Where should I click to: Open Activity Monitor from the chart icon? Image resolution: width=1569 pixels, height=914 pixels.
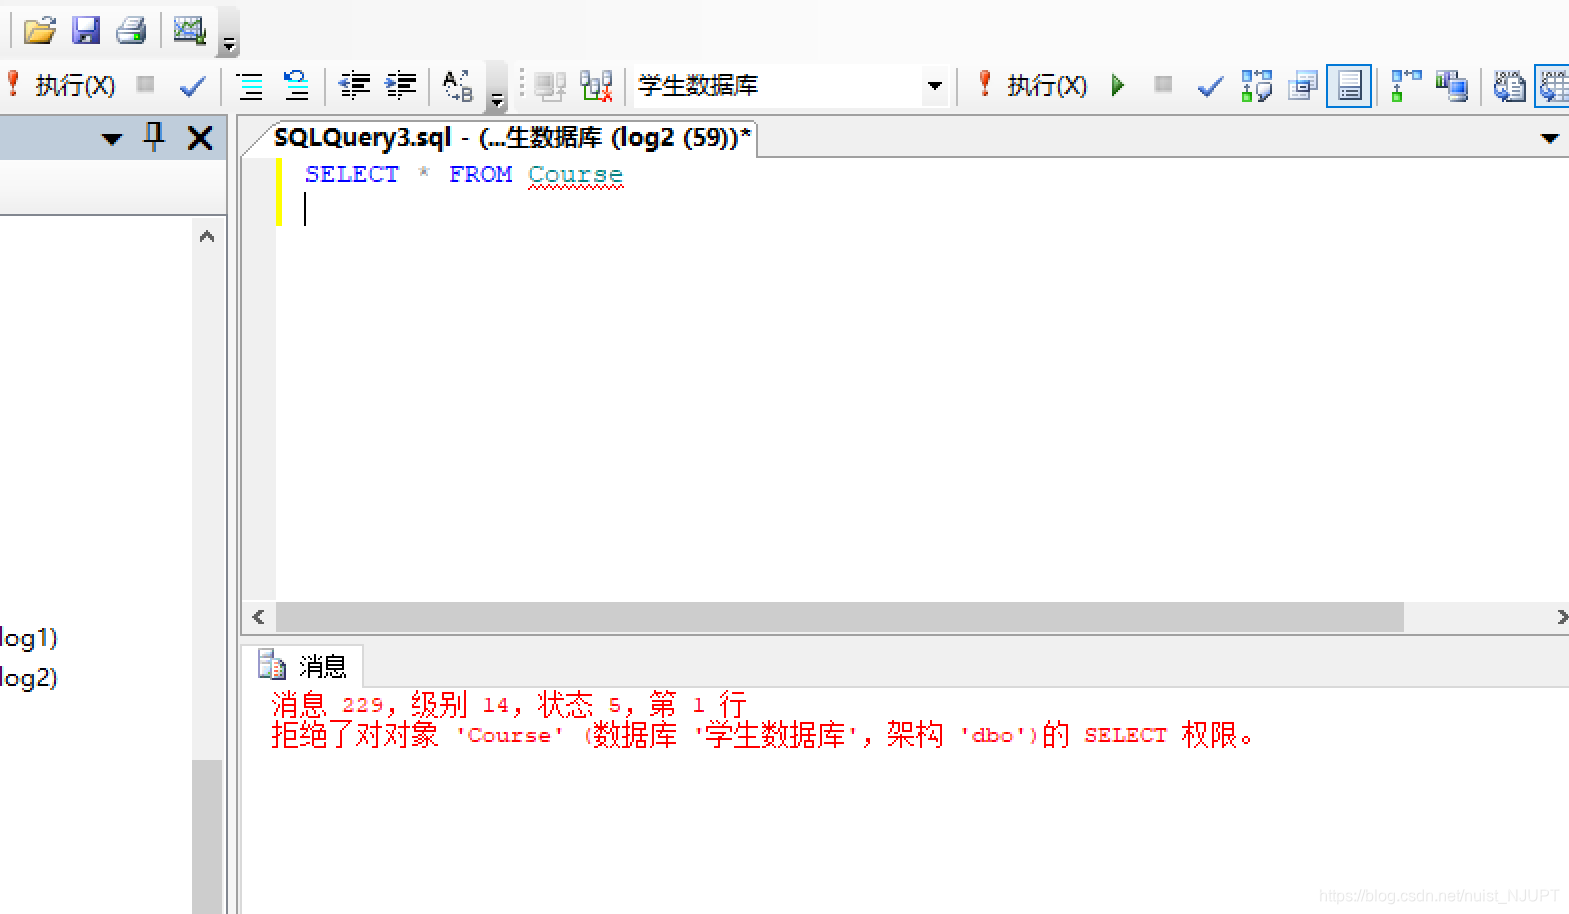(x=189, y=31)
